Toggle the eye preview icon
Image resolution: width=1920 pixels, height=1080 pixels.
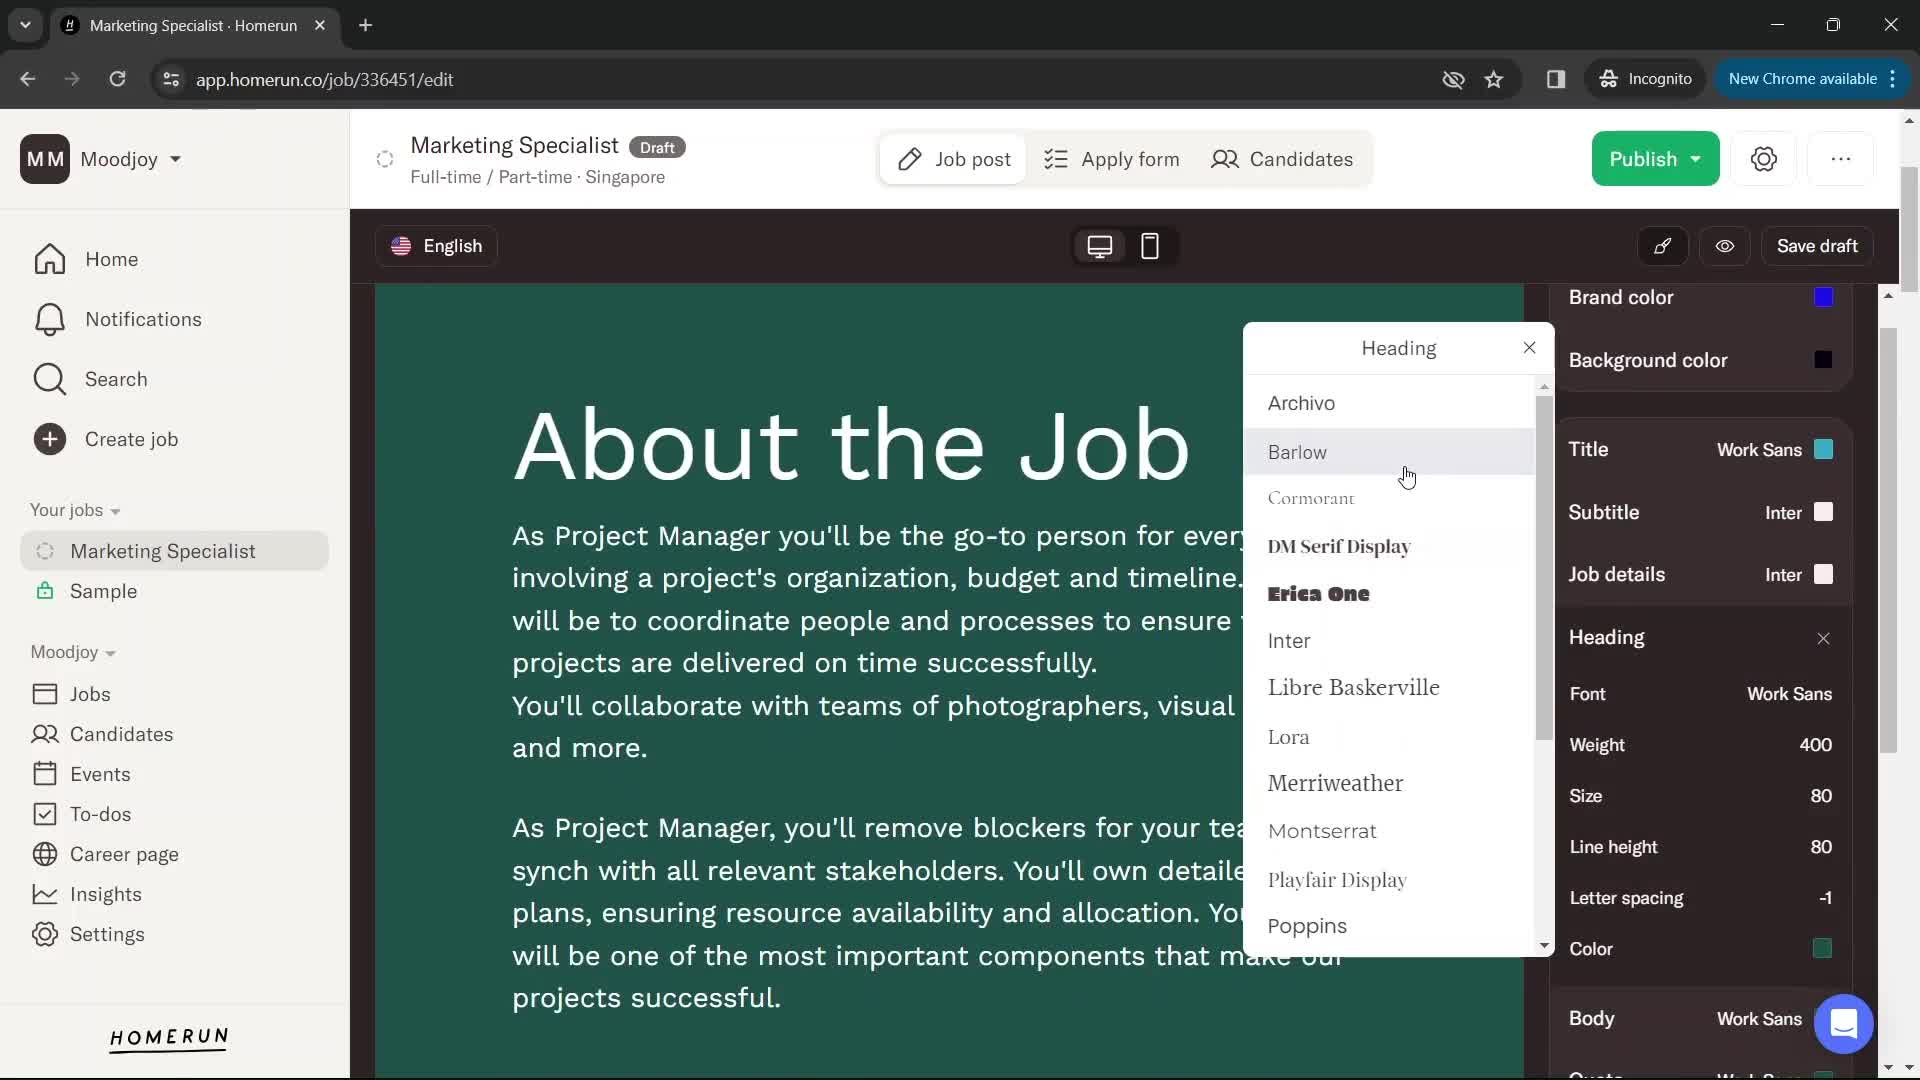click(1724, 245)
